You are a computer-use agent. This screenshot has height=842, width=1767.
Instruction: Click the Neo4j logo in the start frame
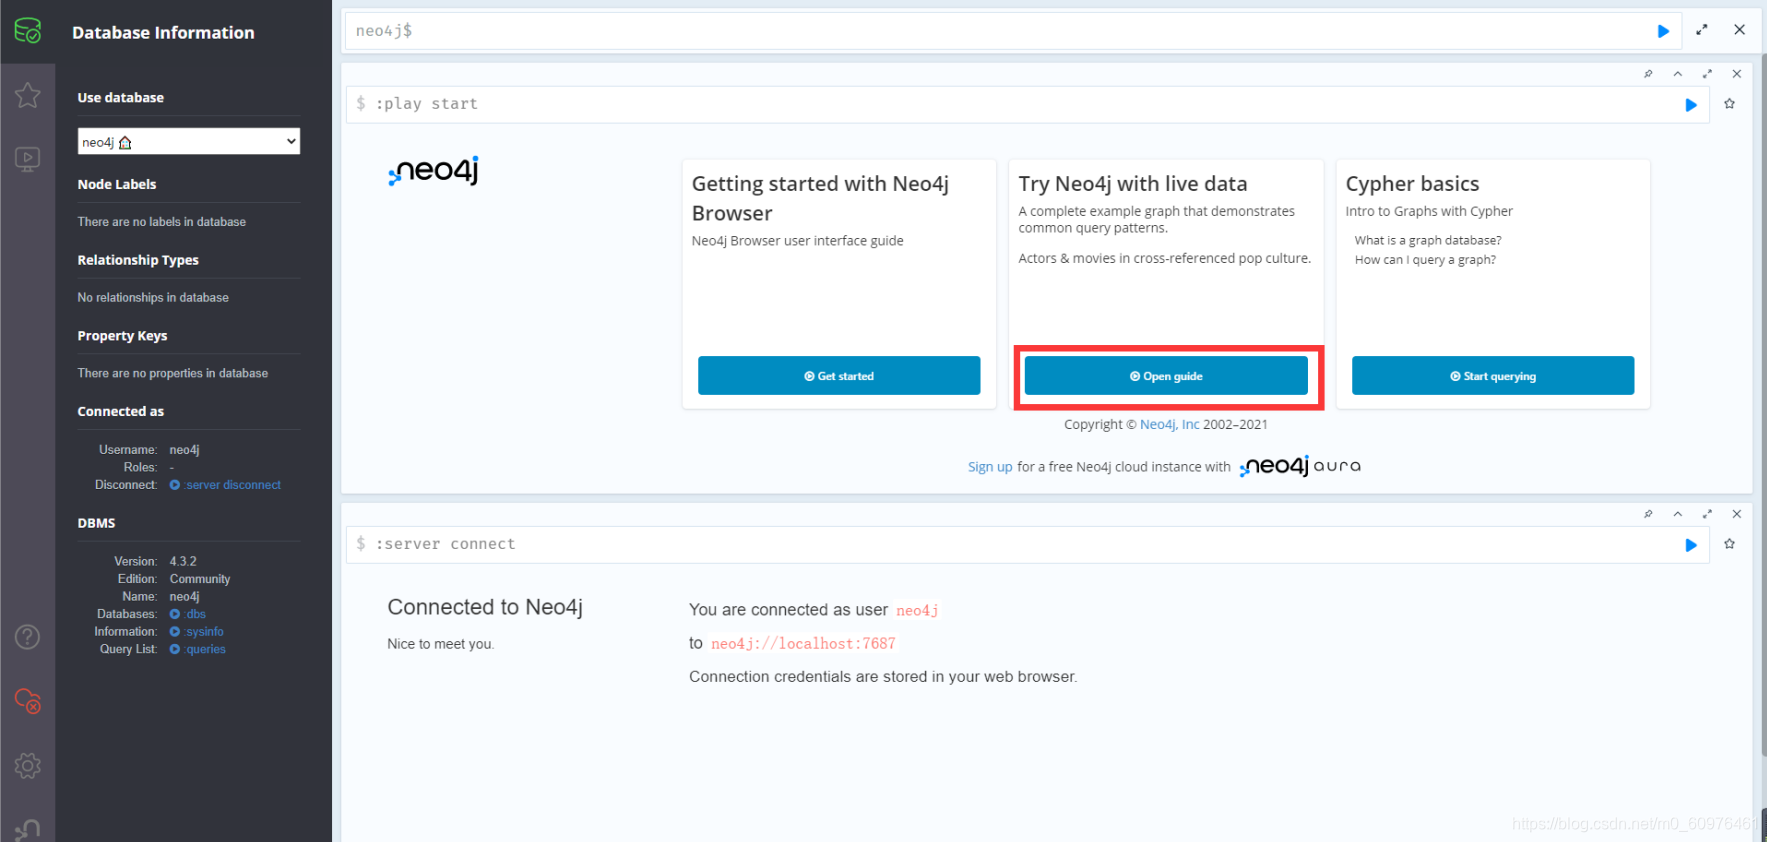pyautogui.click(x=434, y=171)
